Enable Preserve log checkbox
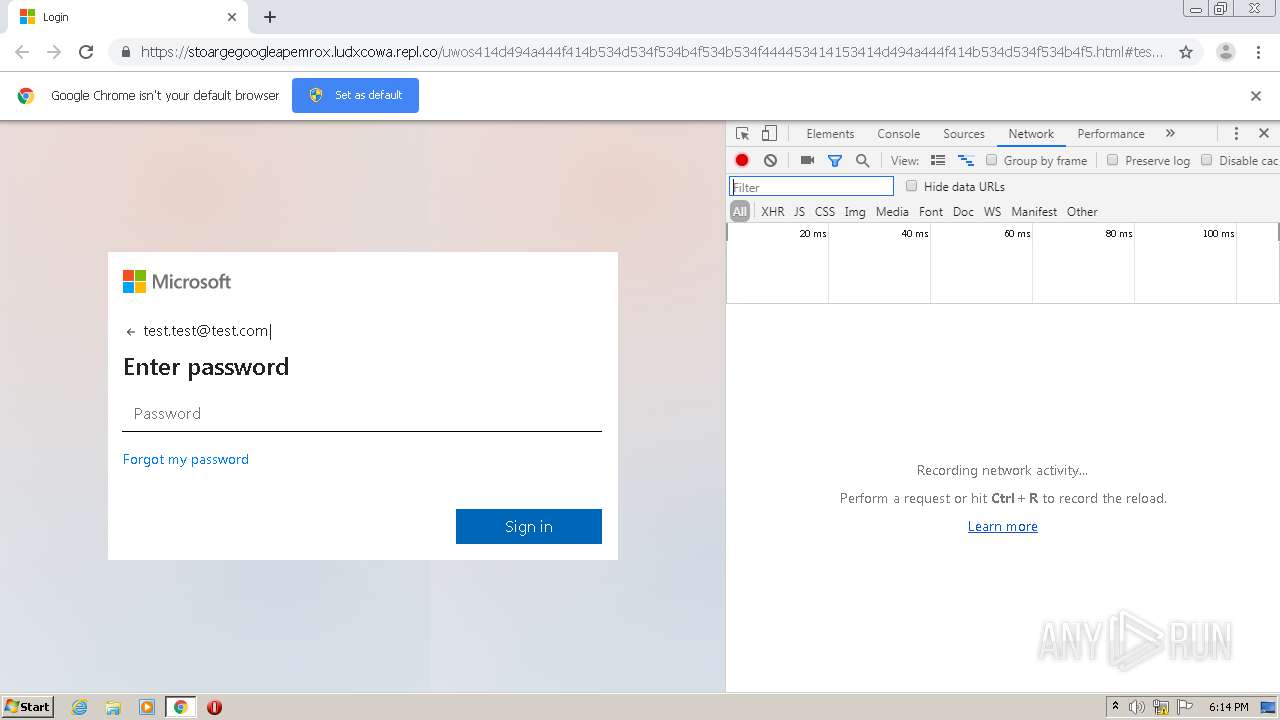 1112,160
